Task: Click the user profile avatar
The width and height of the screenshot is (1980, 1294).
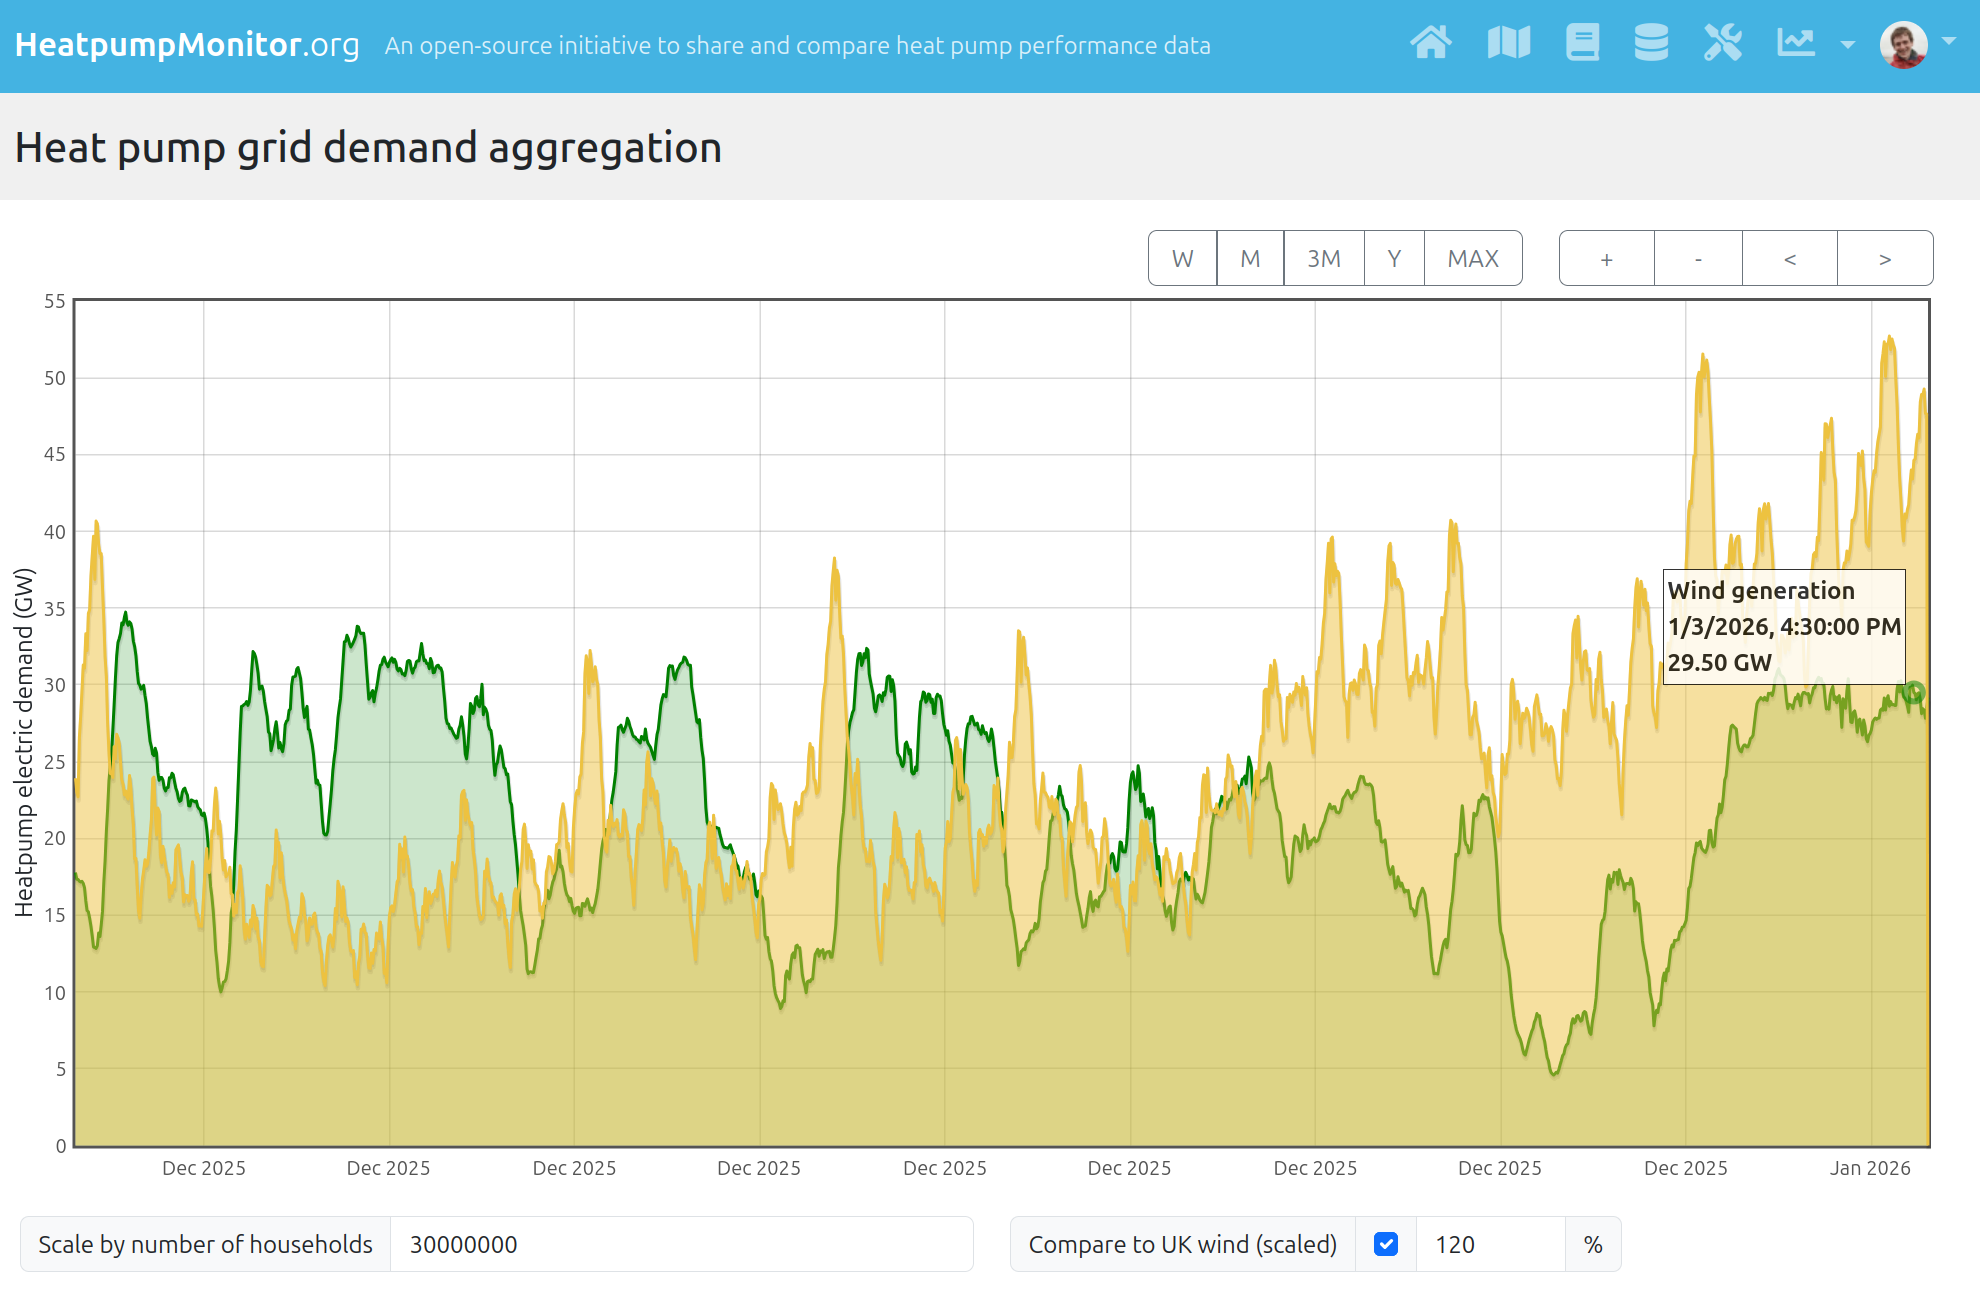Action: (1903, 45)
